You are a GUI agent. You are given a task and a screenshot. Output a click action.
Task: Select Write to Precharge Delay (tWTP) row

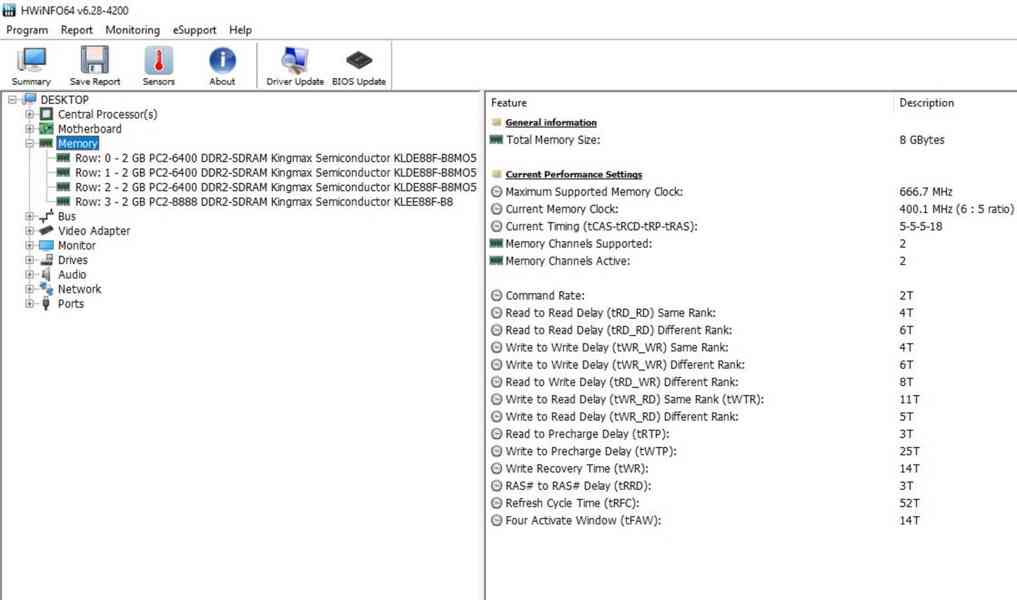click(752, 451)
